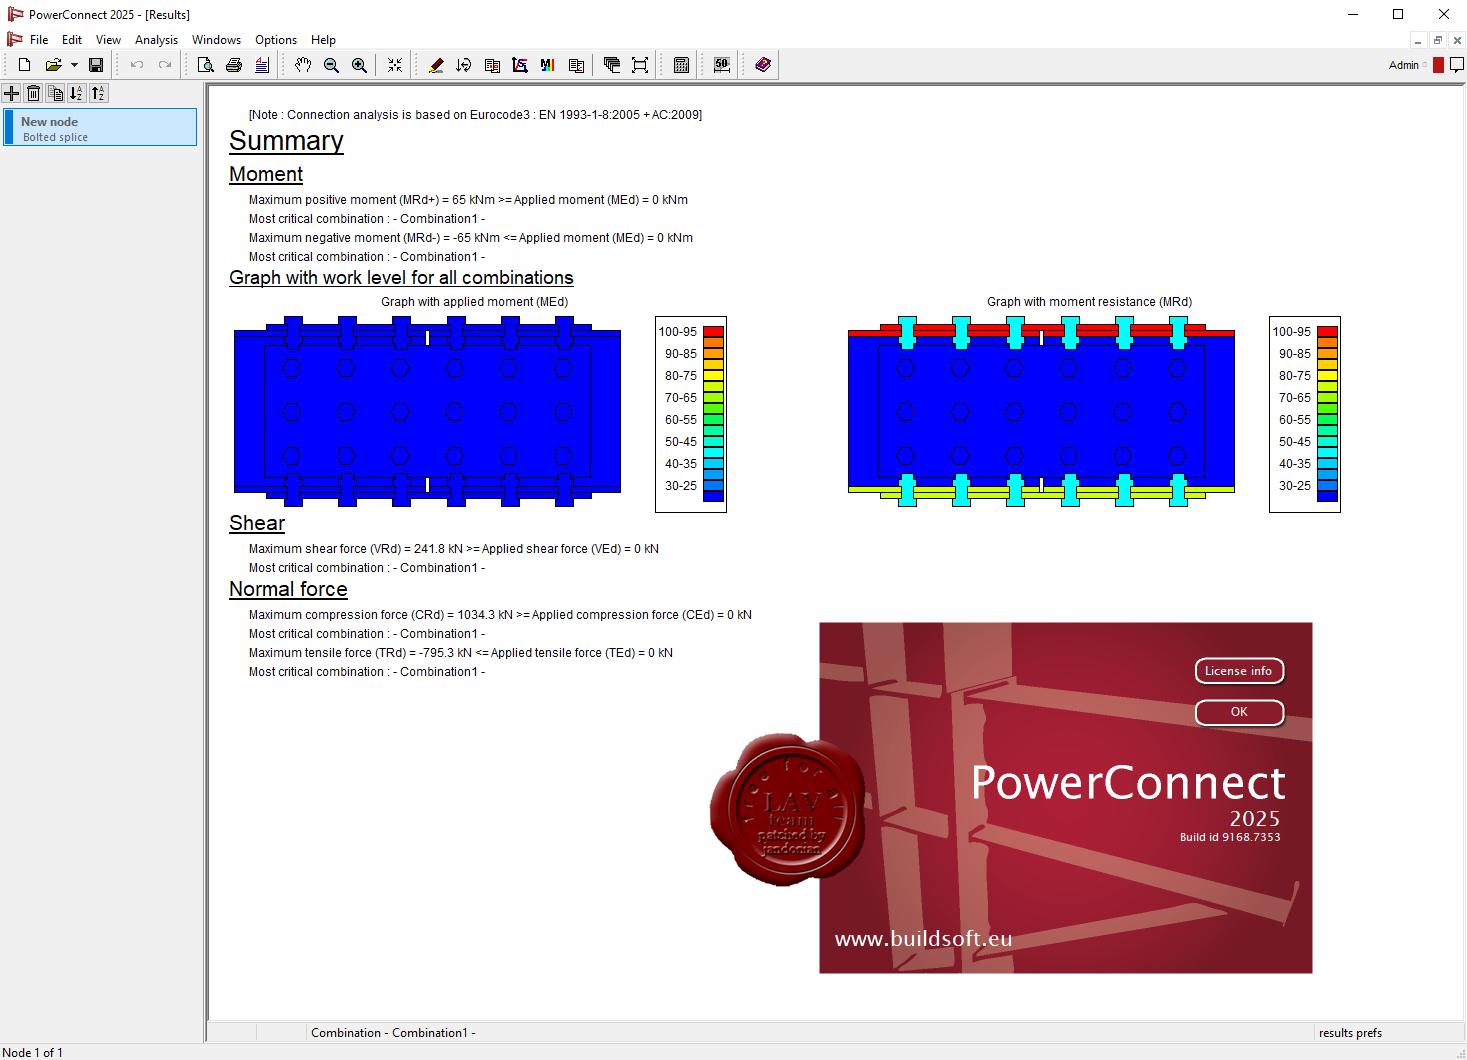1467x1060 pixels.
Task: Click red 100-95 swatch in left legend
Action: coord(713,332)
